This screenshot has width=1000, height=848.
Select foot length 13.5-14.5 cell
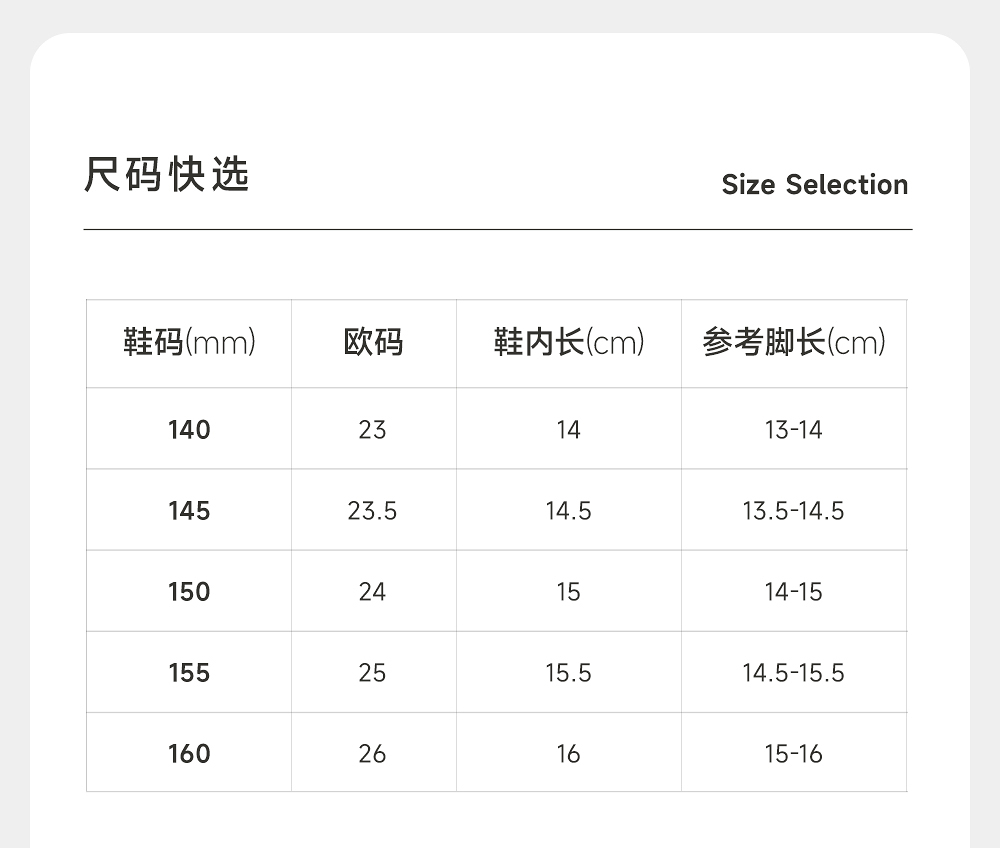click(794, 511)
